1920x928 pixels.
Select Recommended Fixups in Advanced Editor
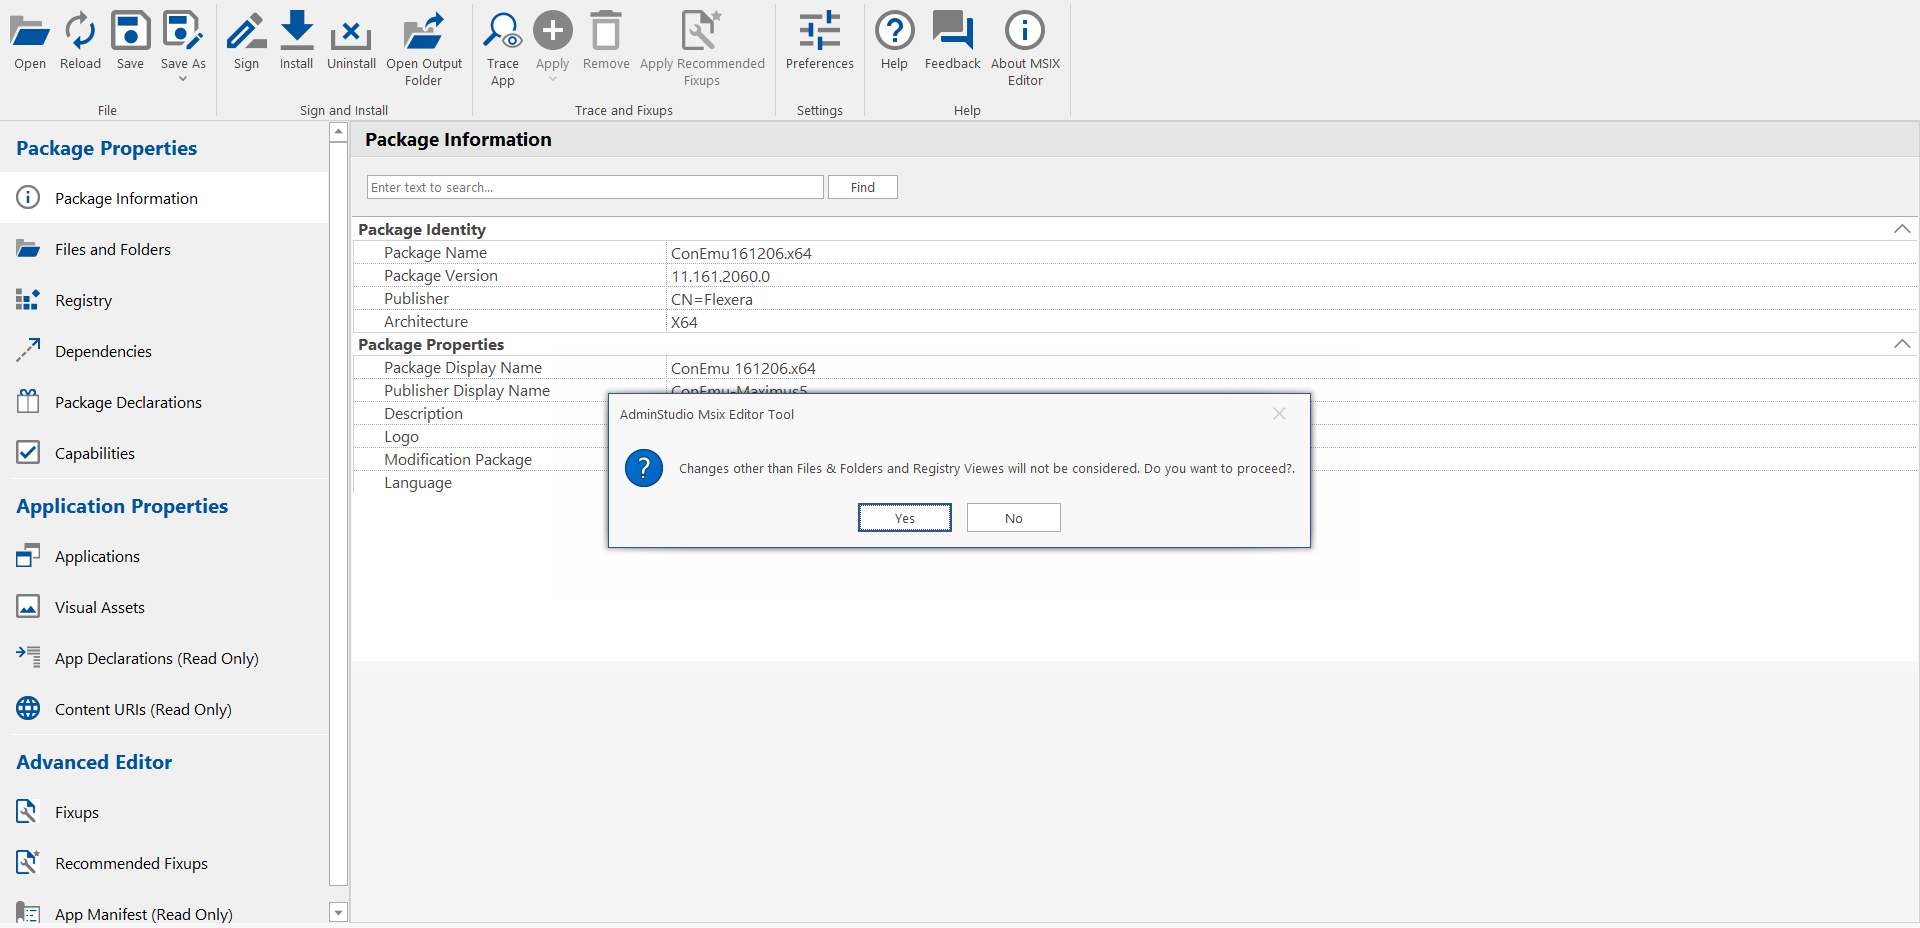[x=131, y=864]
